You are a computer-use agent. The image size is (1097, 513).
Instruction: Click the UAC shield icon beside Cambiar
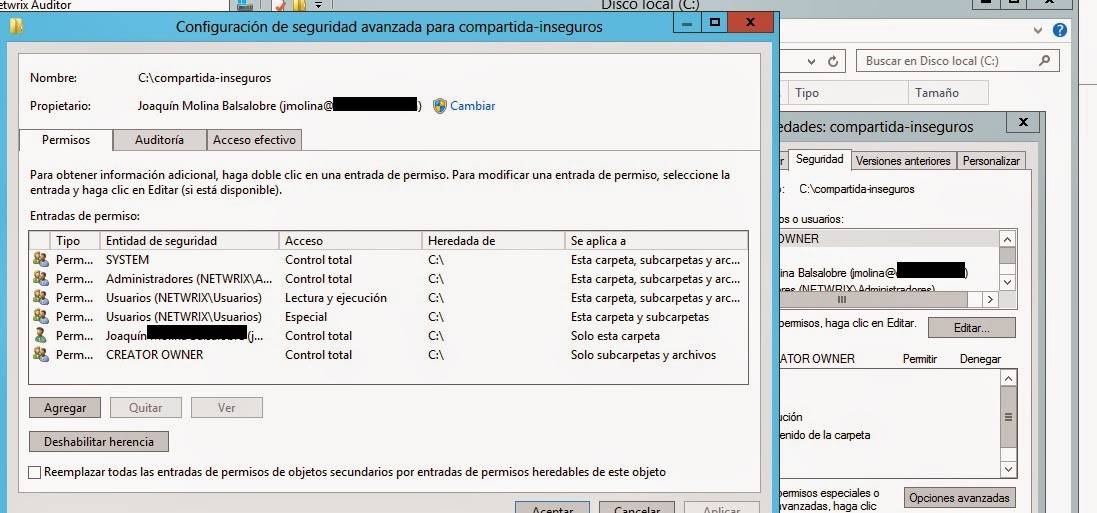[440, 106]
